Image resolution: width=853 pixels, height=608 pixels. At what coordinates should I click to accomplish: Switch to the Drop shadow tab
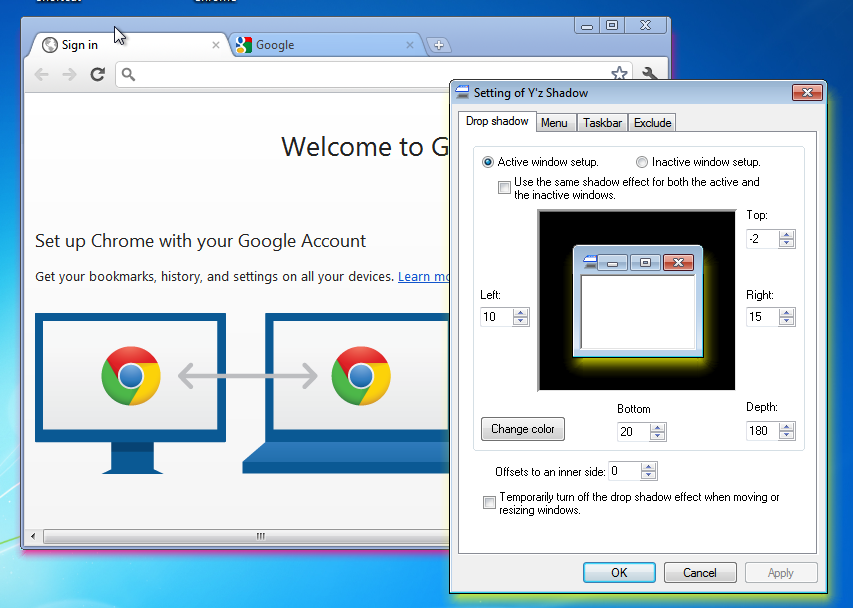(497, 121)
